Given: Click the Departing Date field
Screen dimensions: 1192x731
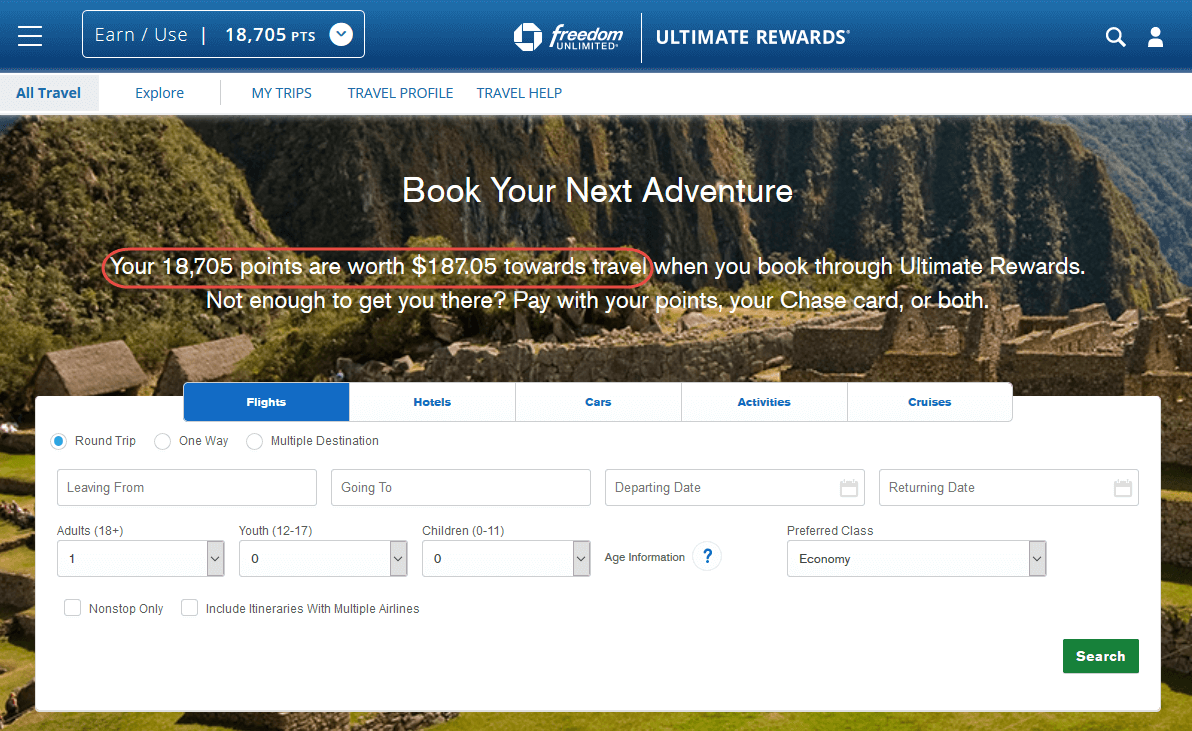Looking at the screenshot, I should pos(734,488).
